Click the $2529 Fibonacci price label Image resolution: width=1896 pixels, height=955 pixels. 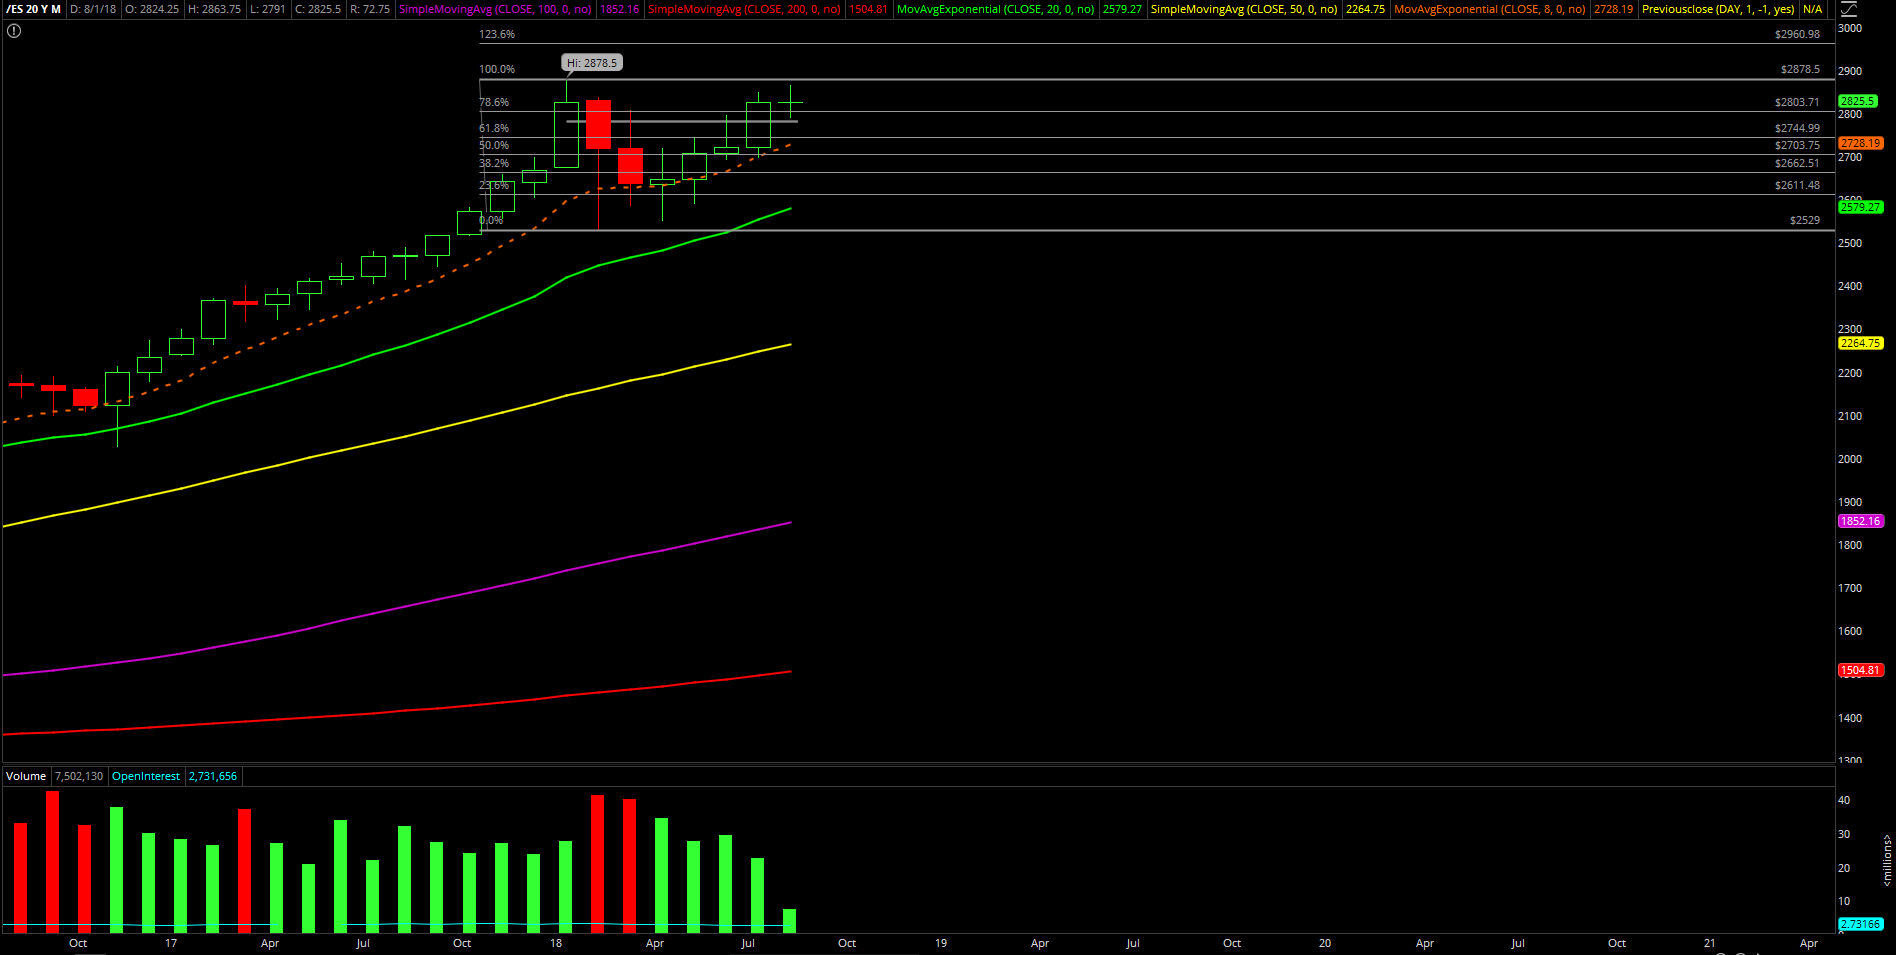point(1805,220)
